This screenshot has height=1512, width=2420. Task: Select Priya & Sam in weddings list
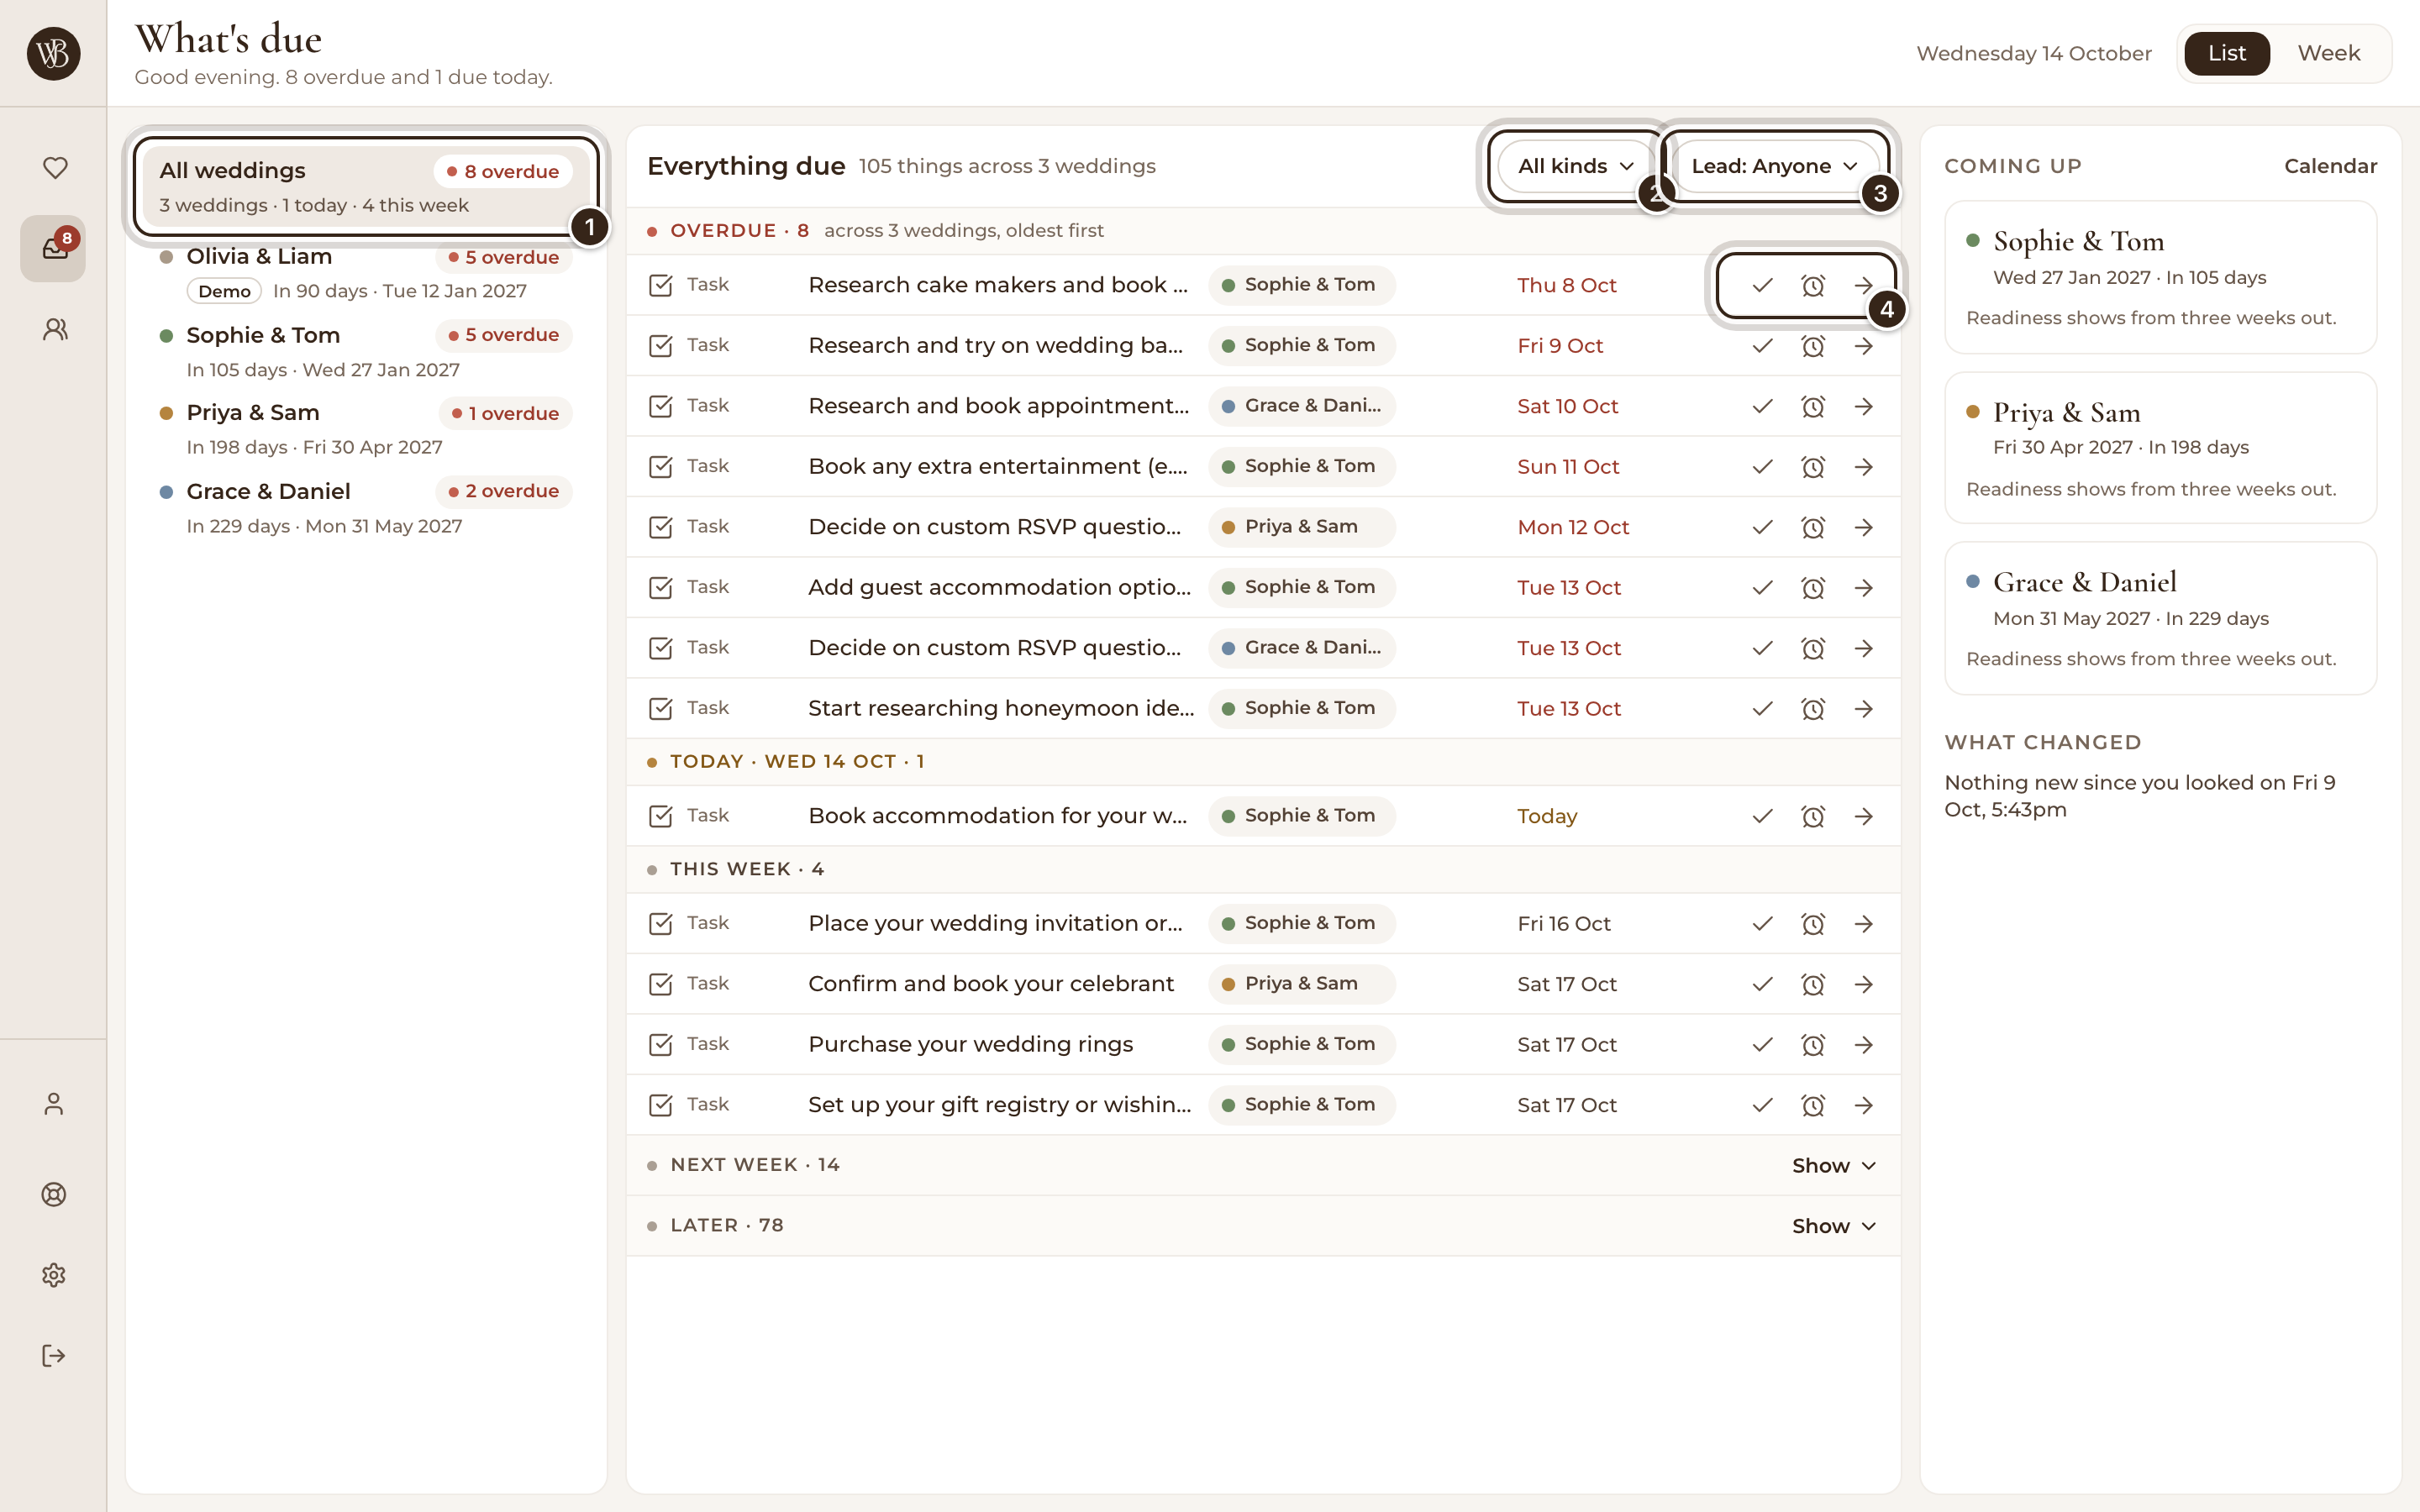pos(366,429)
